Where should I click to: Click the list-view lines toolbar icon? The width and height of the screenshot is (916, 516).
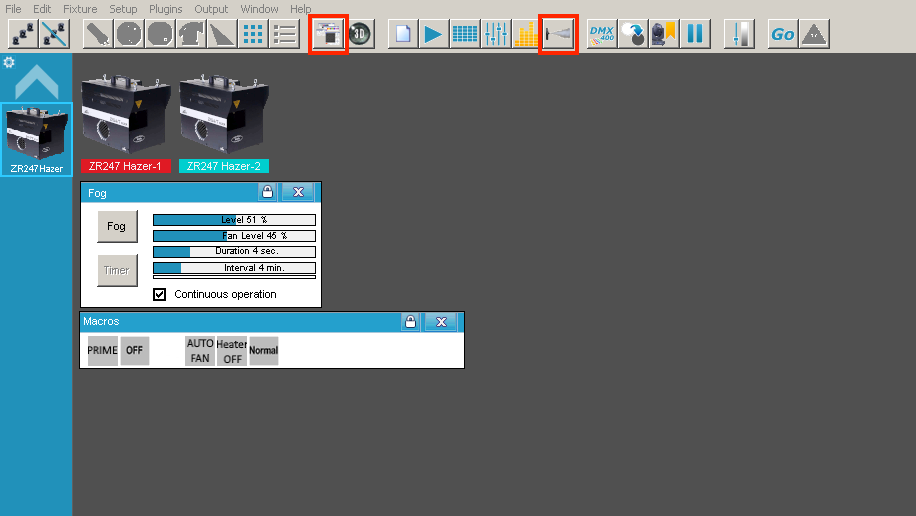tap(284, 34)
